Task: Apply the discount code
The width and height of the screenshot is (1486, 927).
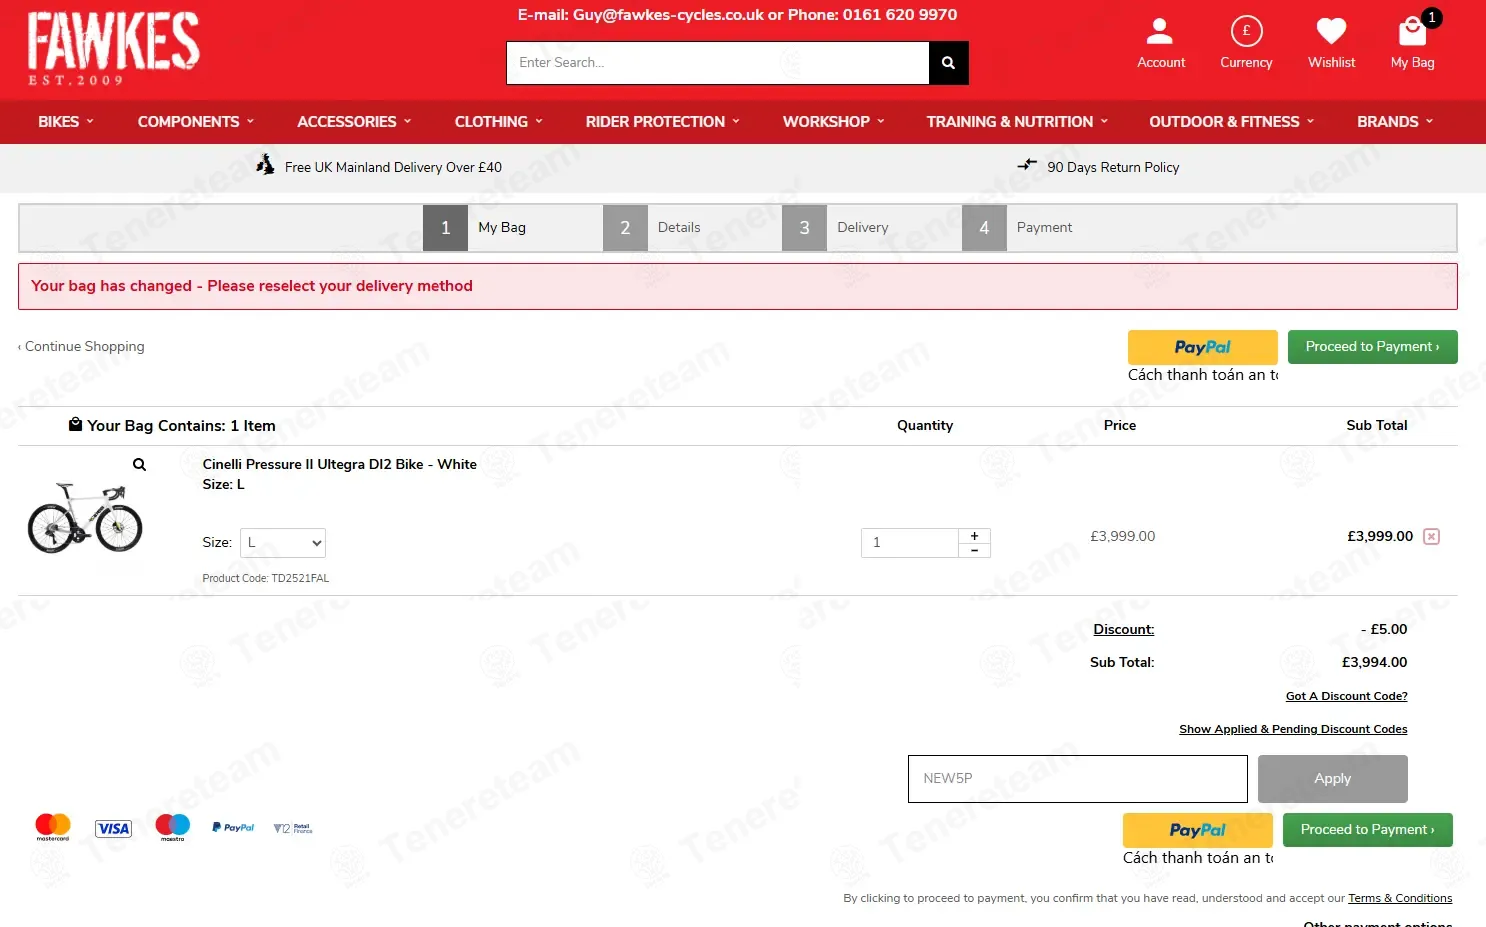Action: (1332, 779)
